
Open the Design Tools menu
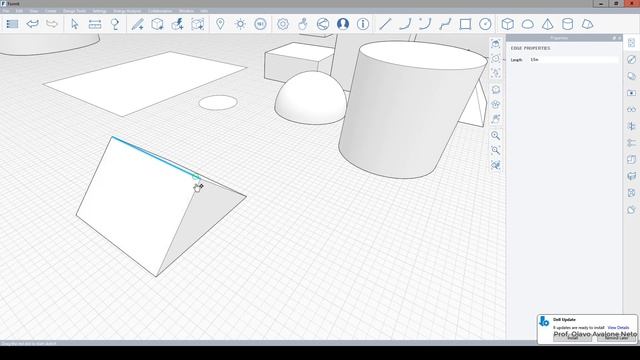[x=74, y=11]
